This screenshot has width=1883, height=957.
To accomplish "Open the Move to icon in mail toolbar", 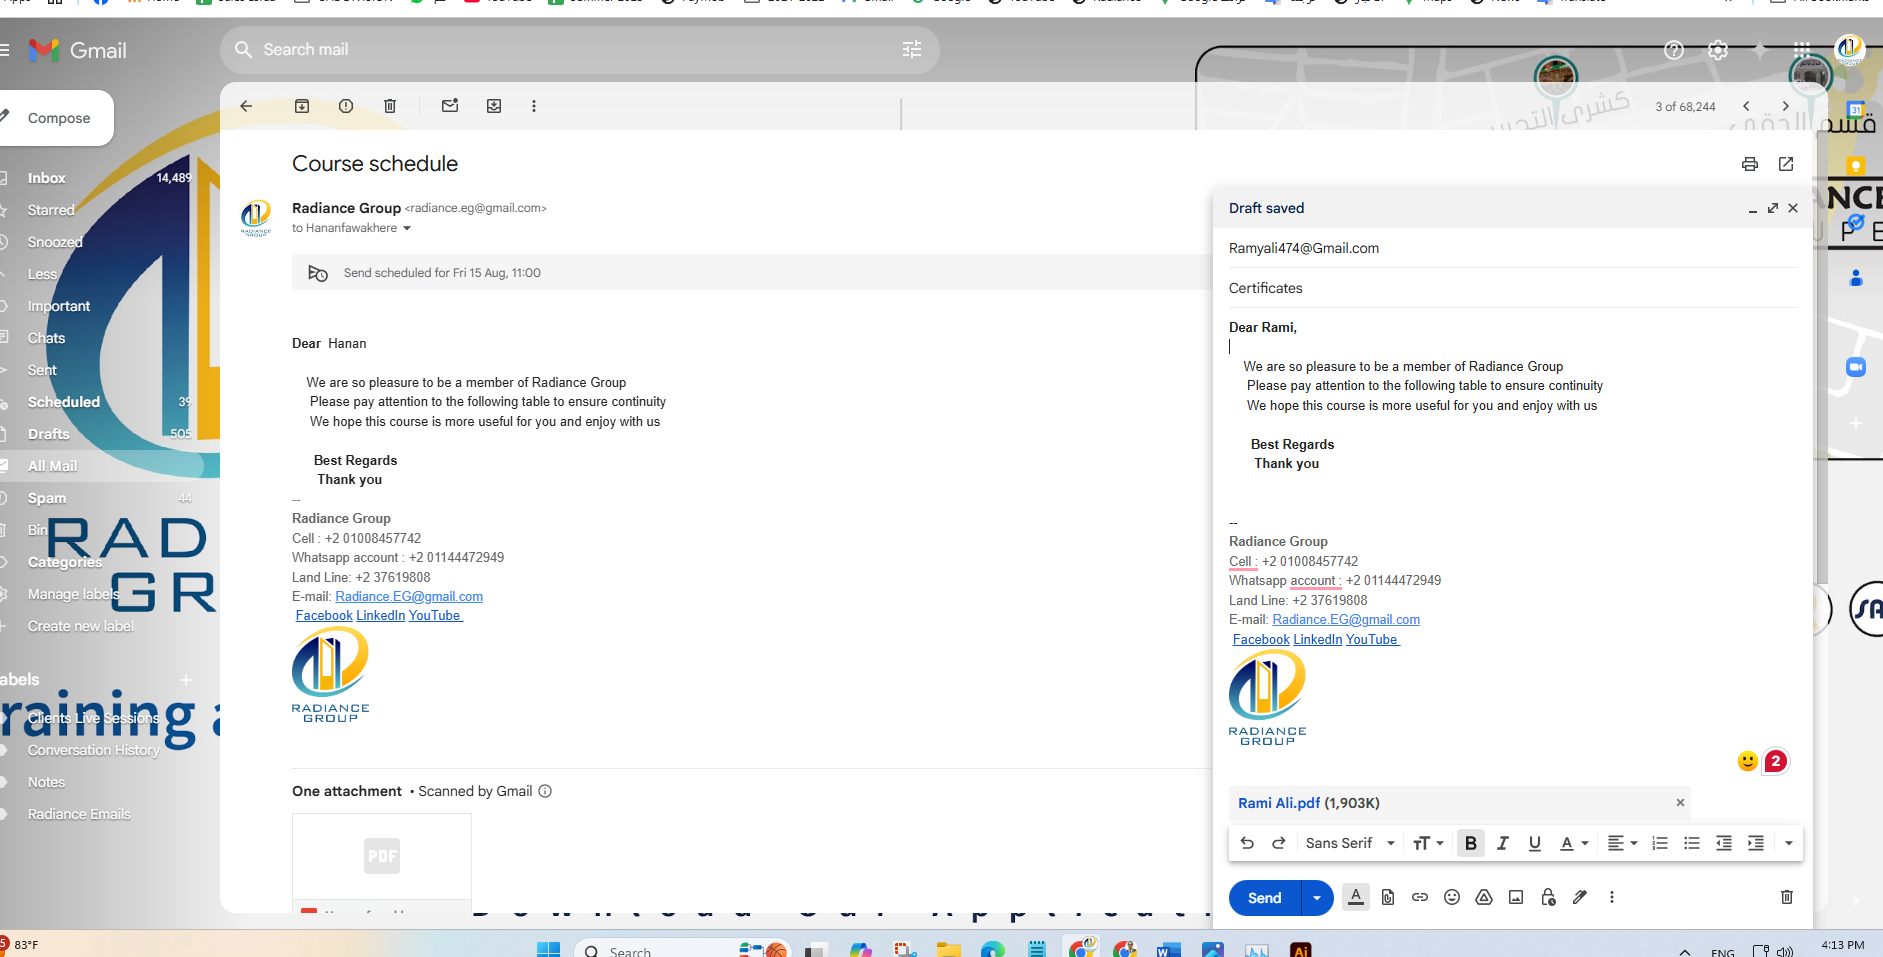I will [494, 106].
